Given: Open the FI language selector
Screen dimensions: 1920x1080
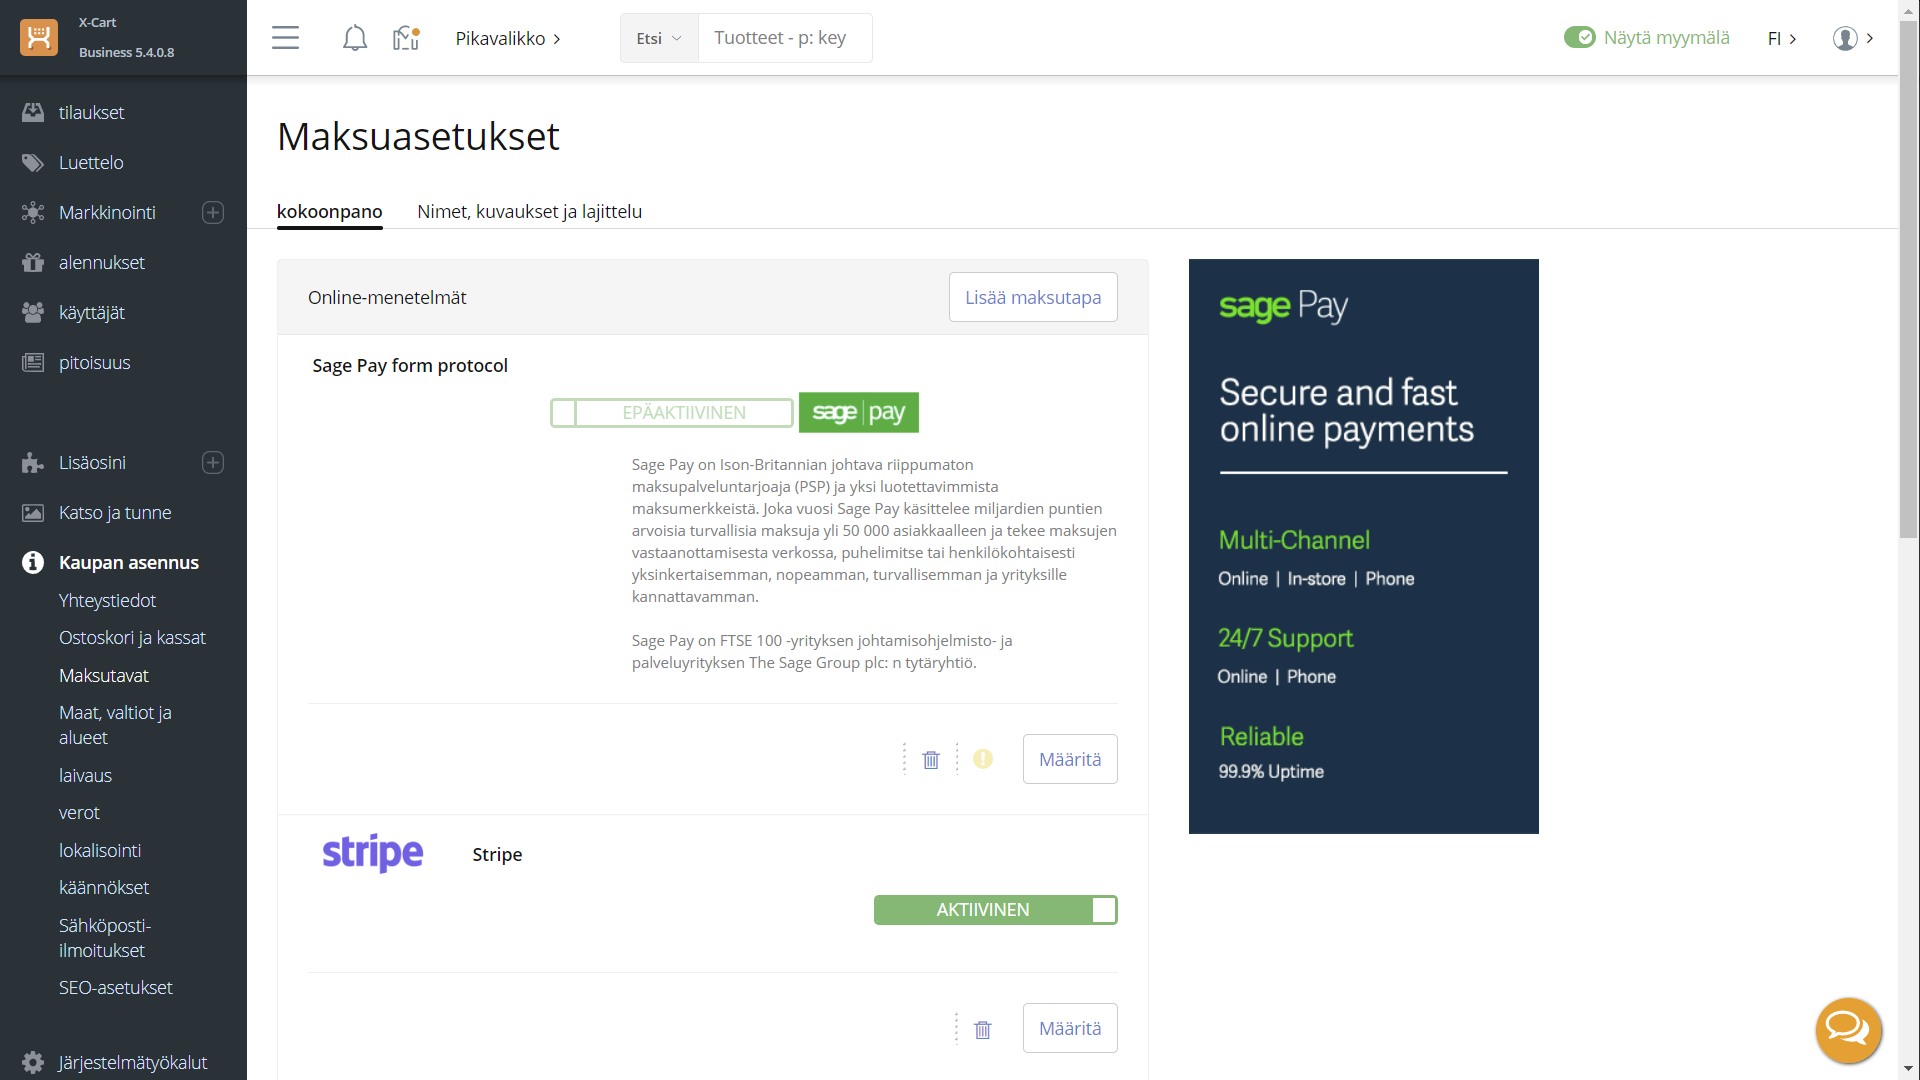Looking at the screenshot, I should [x=1782, y=38].
